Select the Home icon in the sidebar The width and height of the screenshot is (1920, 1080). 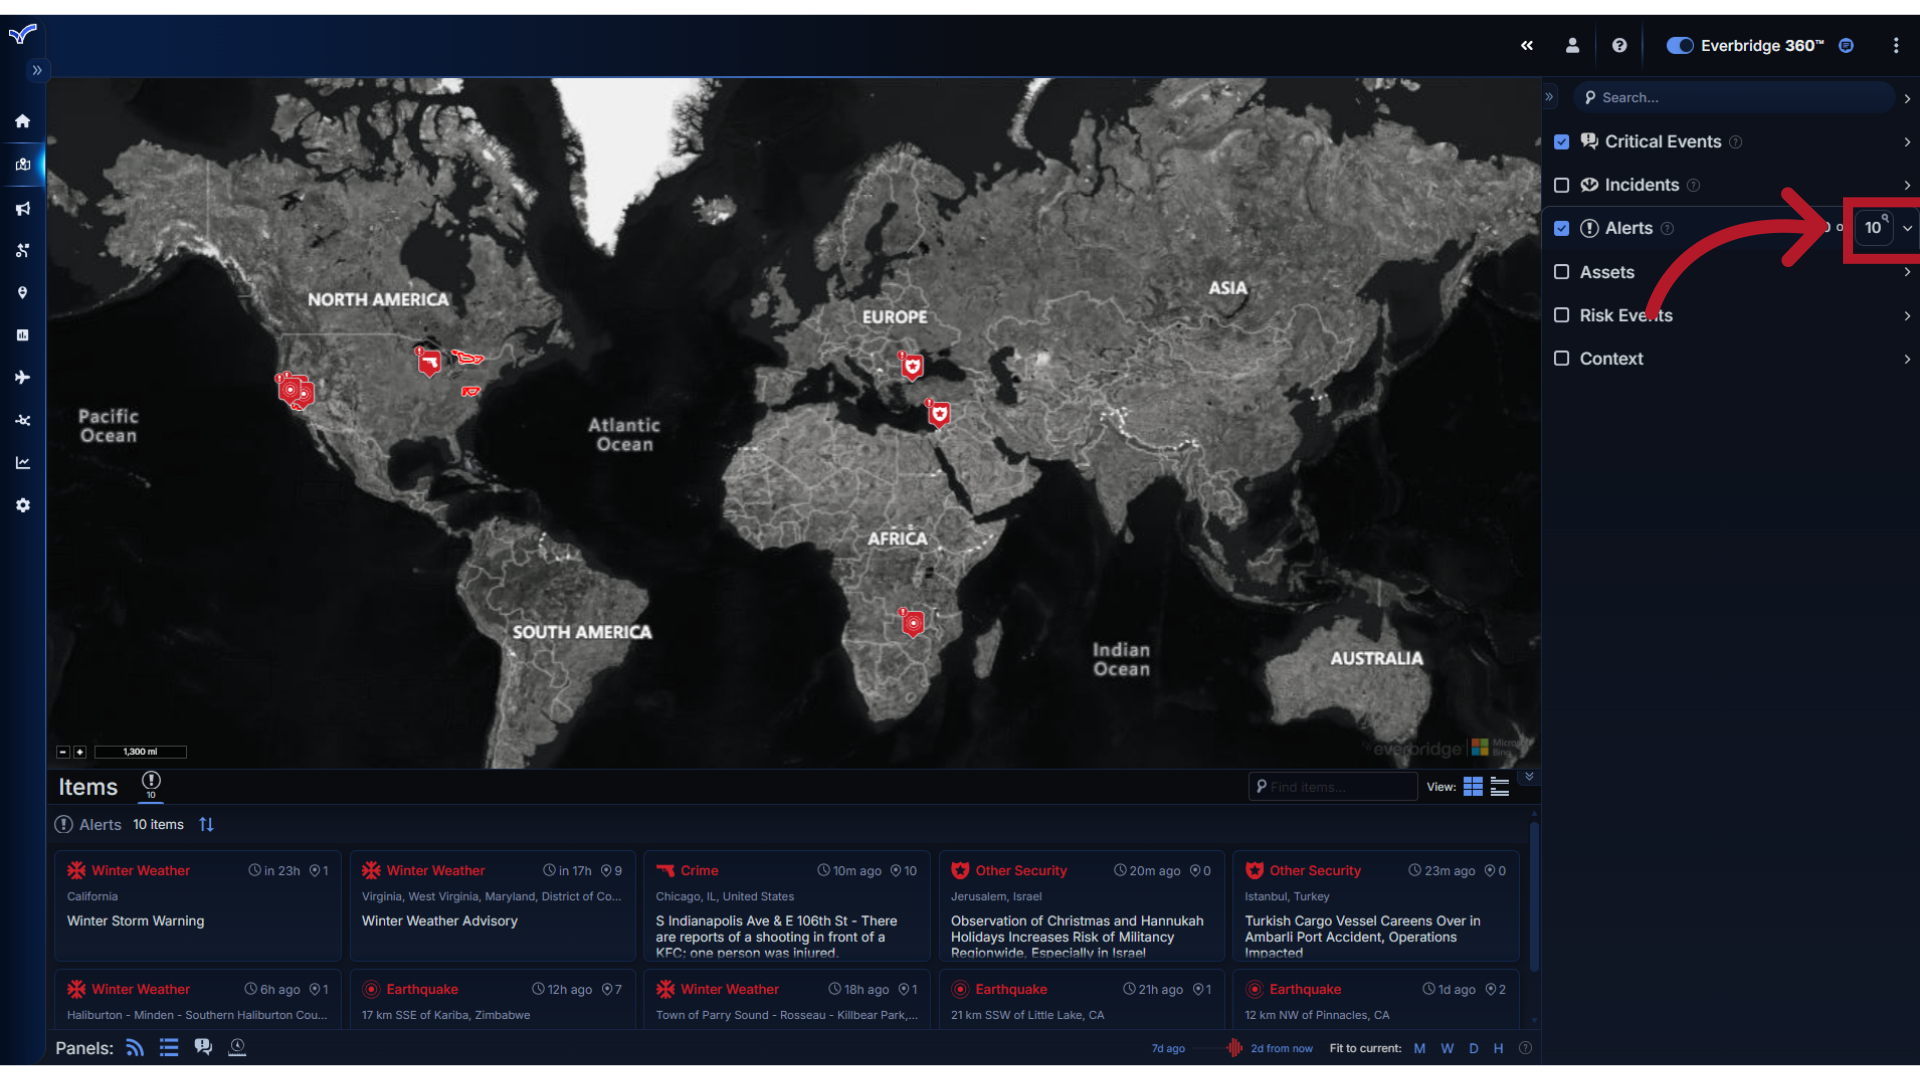click(22, 121)
